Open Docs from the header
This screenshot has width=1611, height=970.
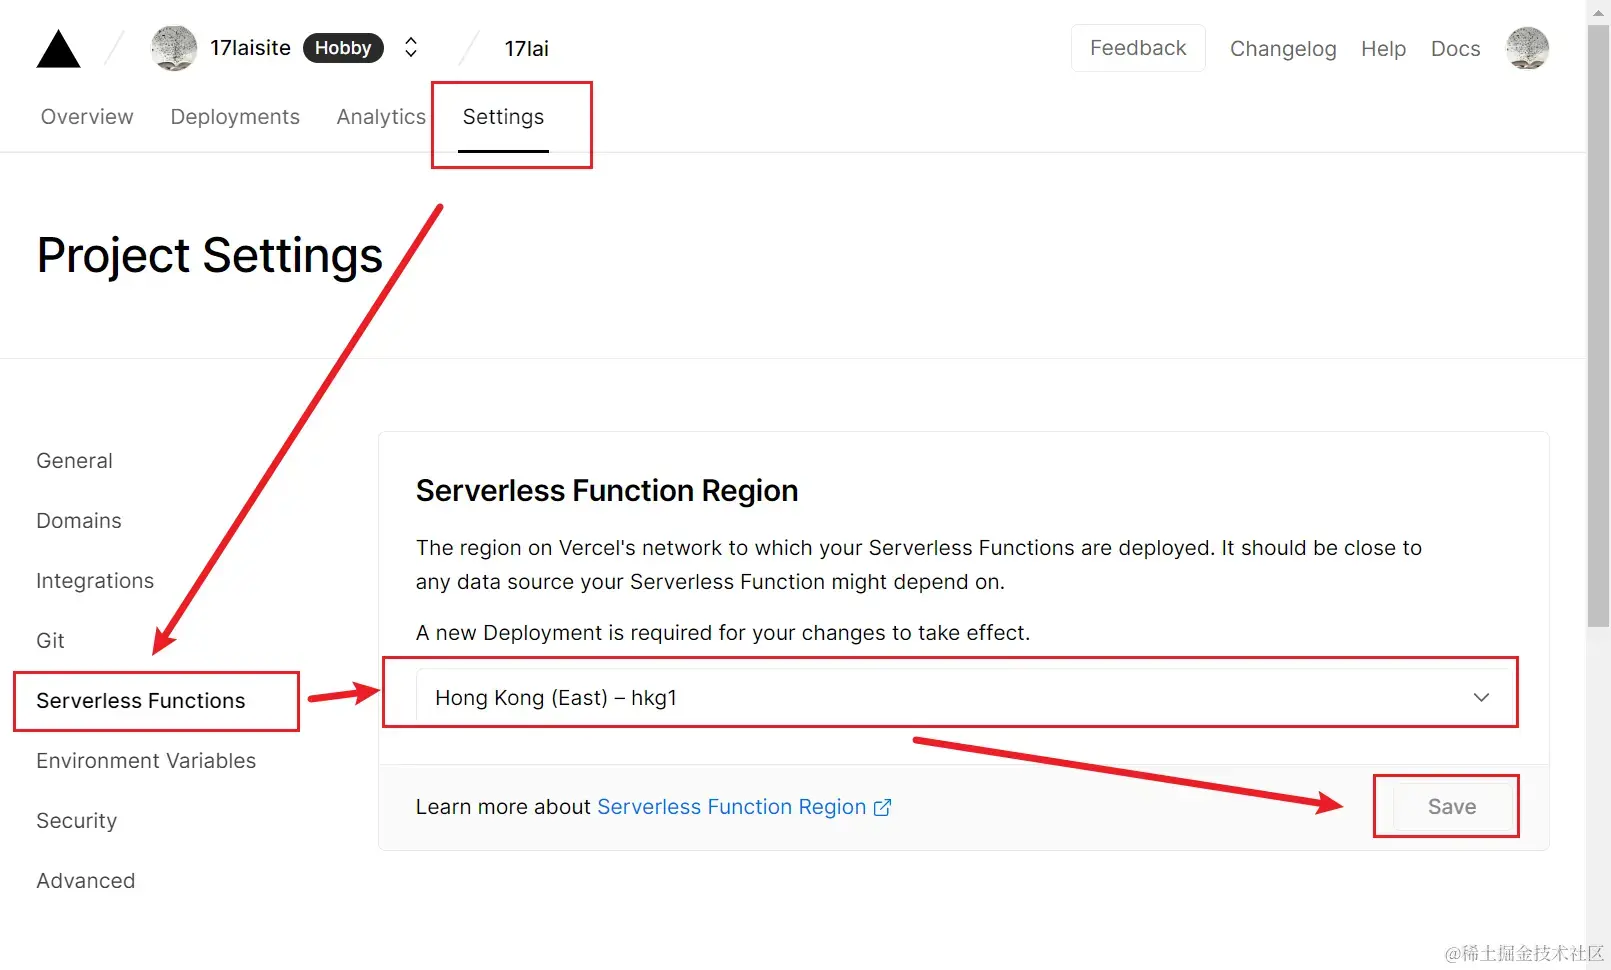(1455, 47)
